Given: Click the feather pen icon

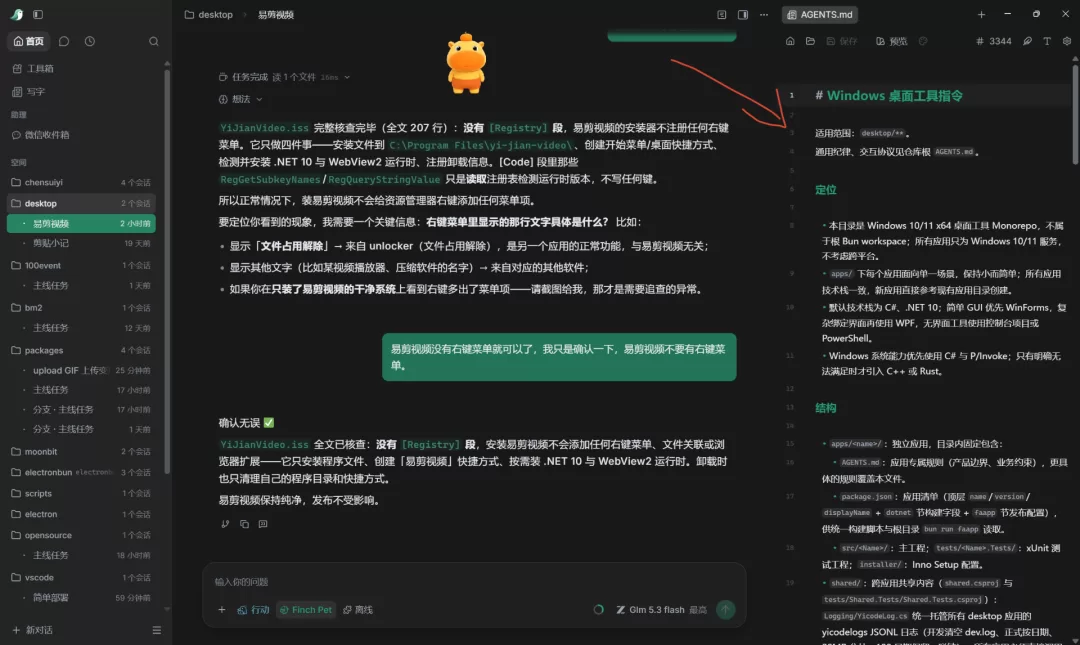Looking at the screenshot, I should (x=1027, y=41).
